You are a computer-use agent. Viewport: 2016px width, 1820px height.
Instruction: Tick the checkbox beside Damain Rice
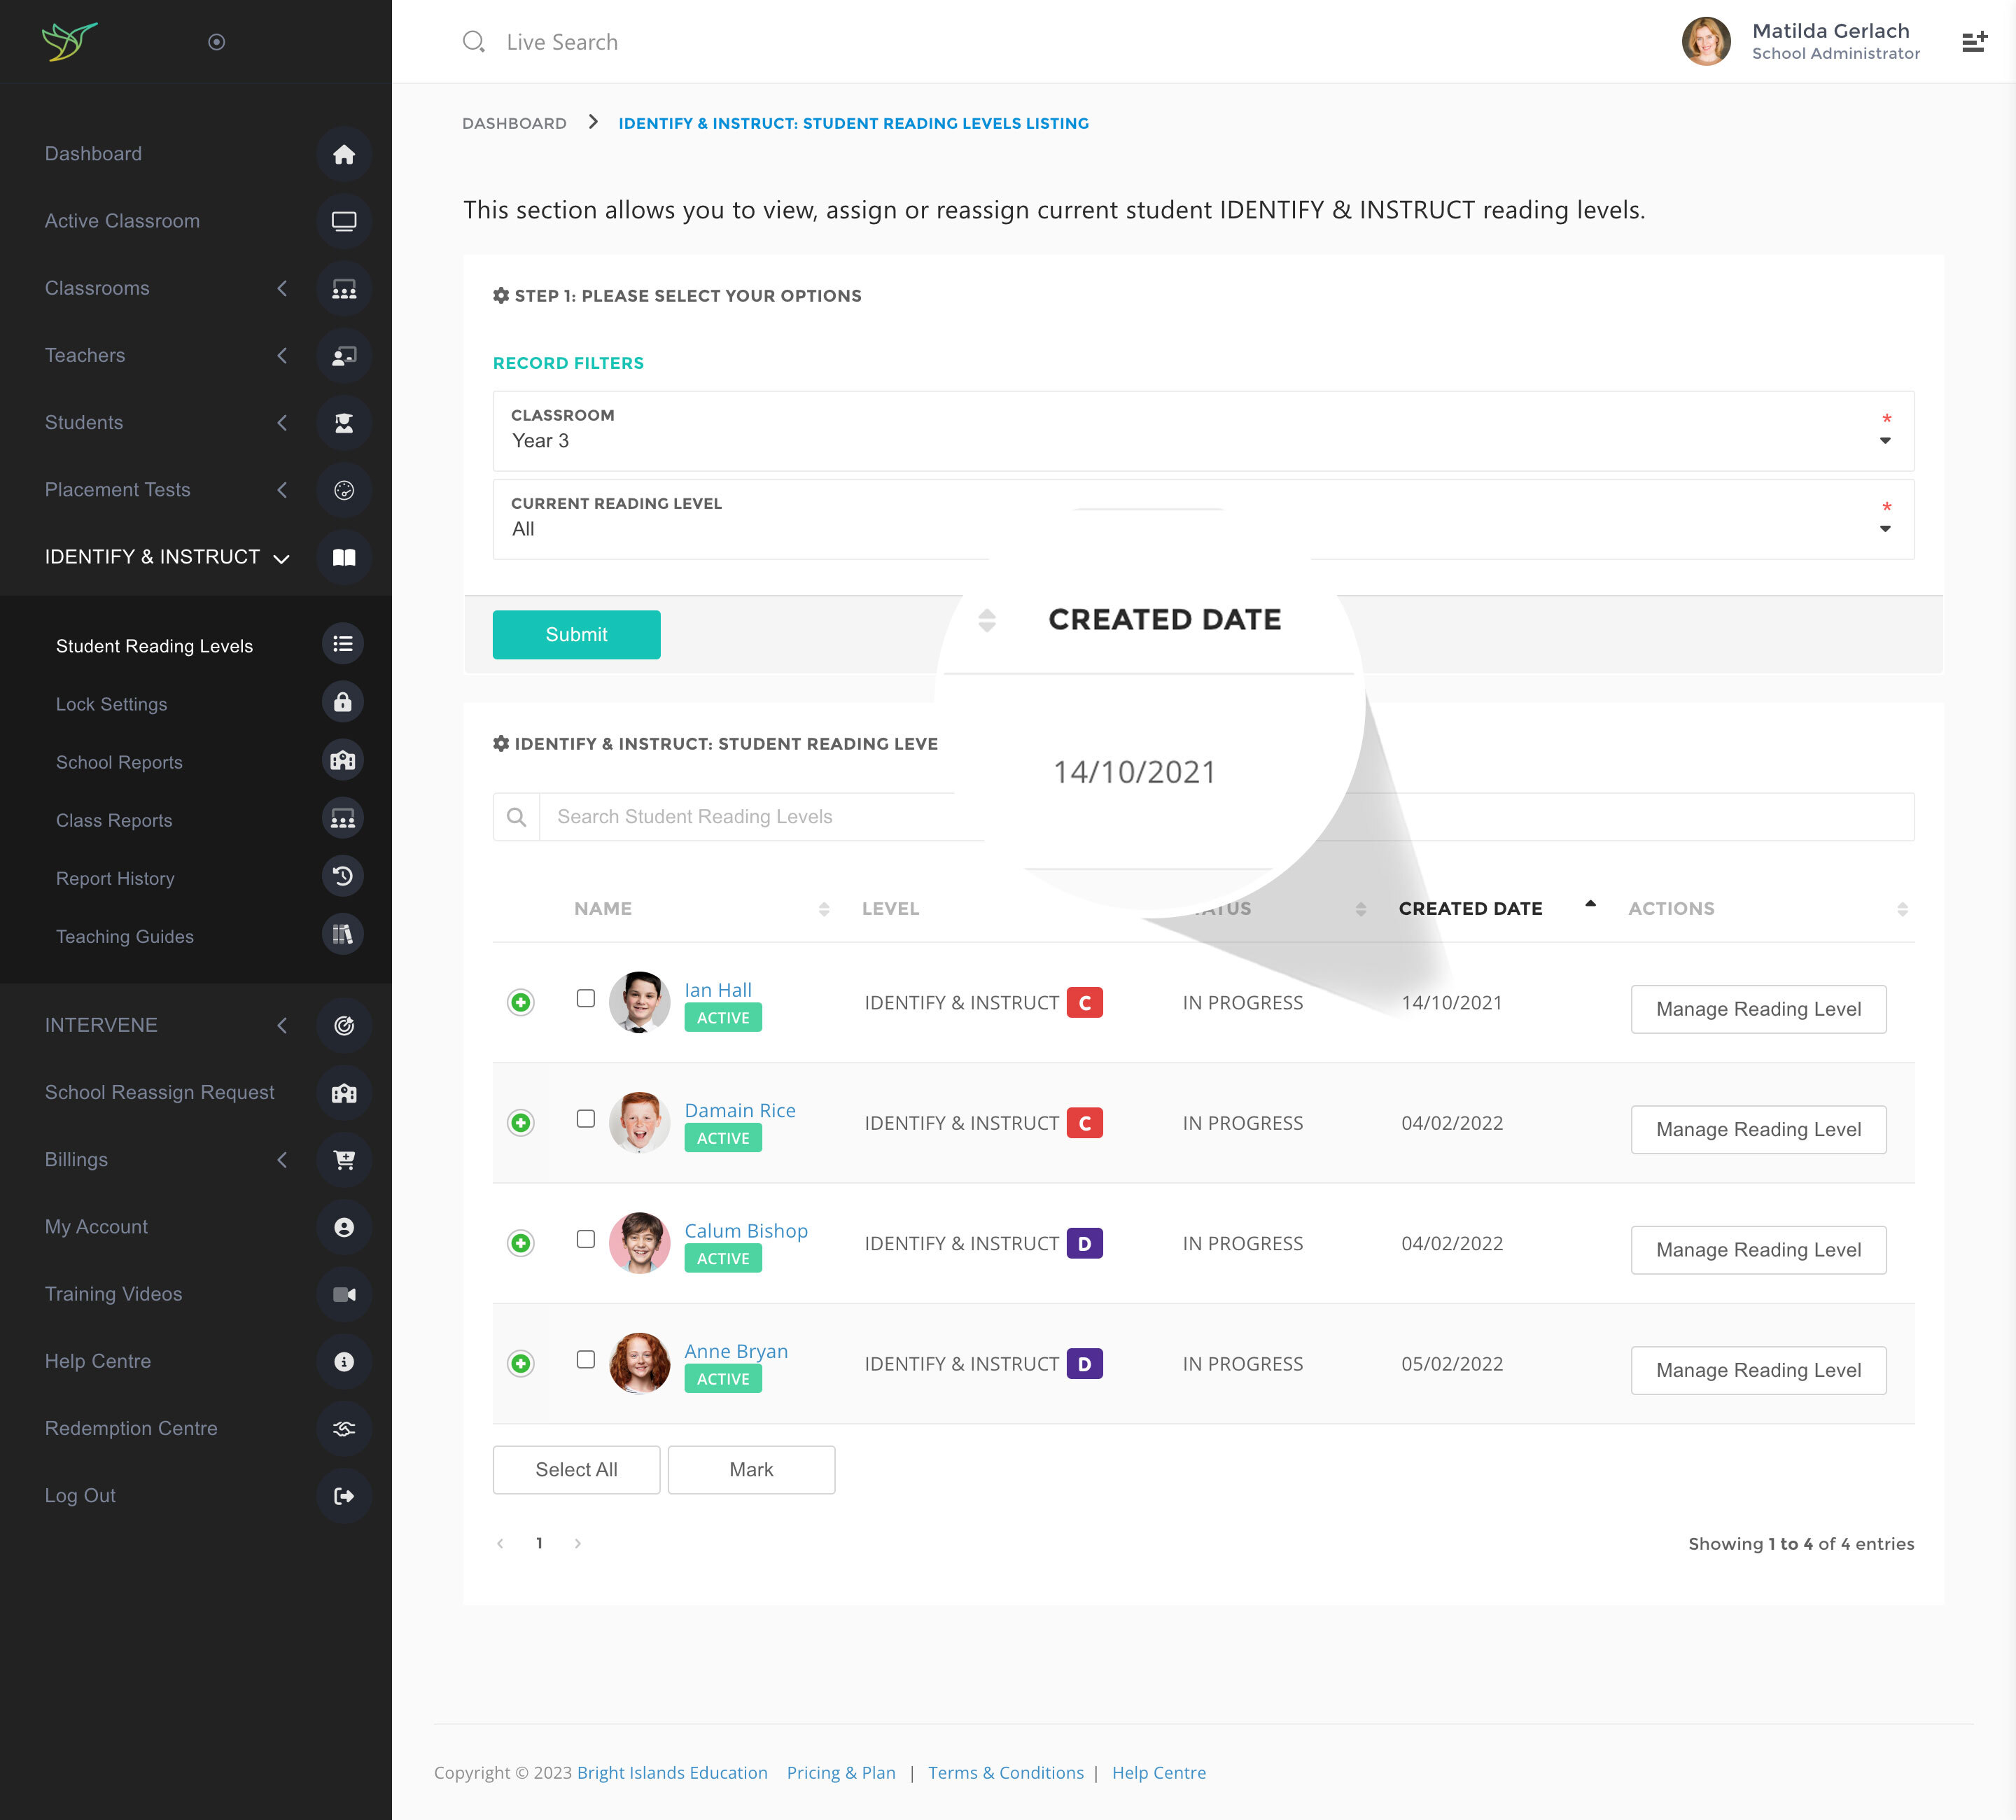(x=586, y=1119)
